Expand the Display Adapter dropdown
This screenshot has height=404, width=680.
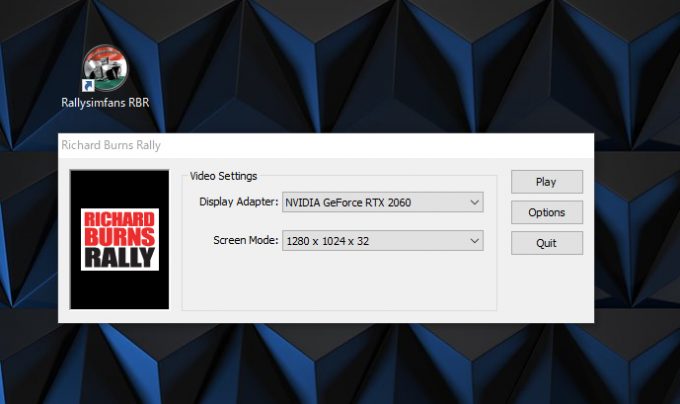(382, 202)
